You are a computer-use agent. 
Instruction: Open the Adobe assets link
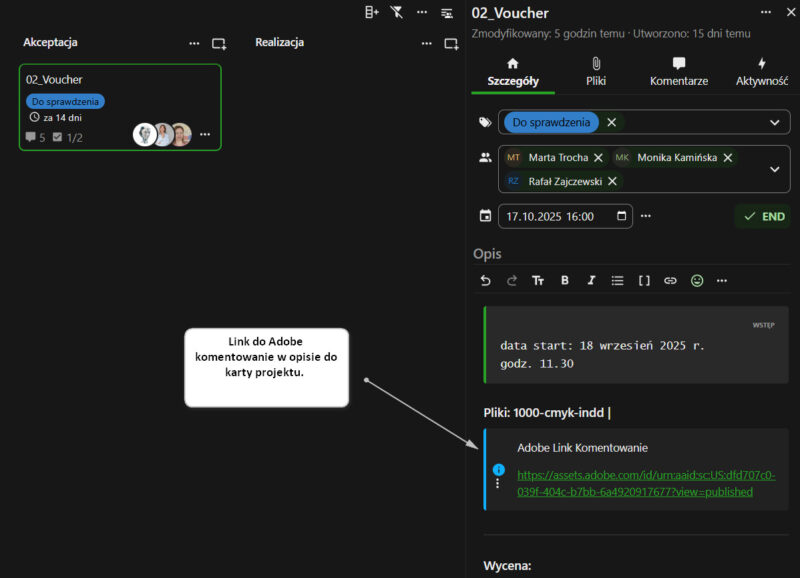coord(645,483)
